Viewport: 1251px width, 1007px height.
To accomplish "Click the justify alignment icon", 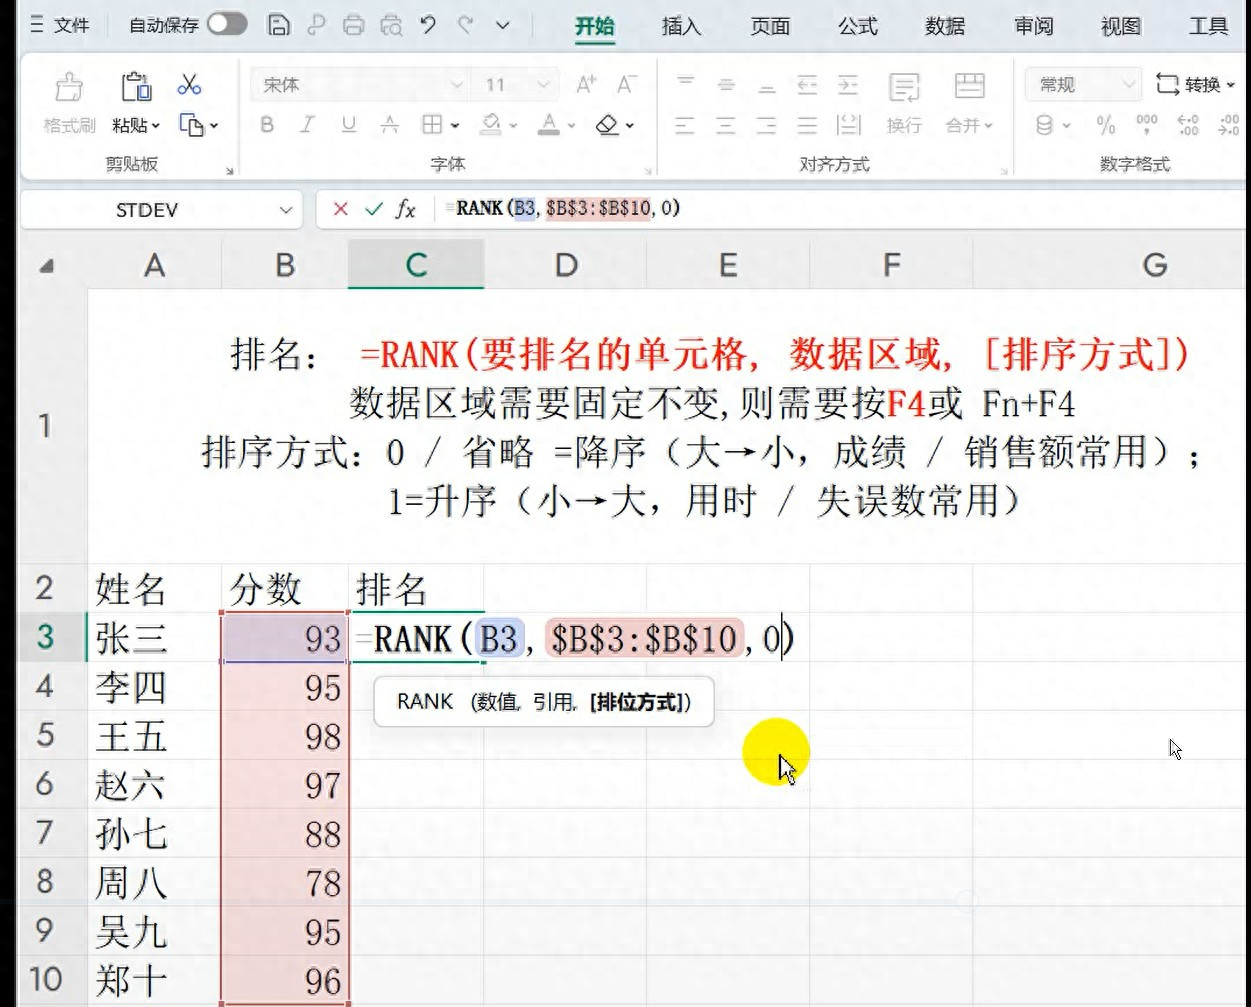I will coord(808,125).
